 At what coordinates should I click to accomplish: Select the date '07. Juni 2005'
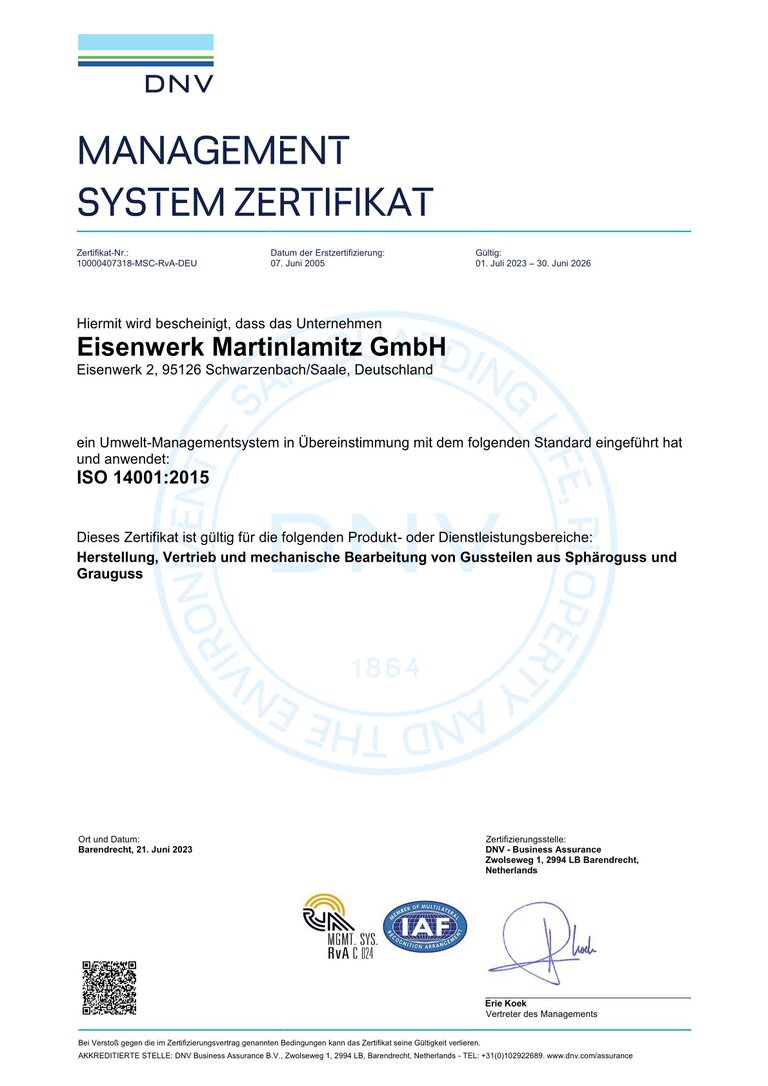click(298, 263)
